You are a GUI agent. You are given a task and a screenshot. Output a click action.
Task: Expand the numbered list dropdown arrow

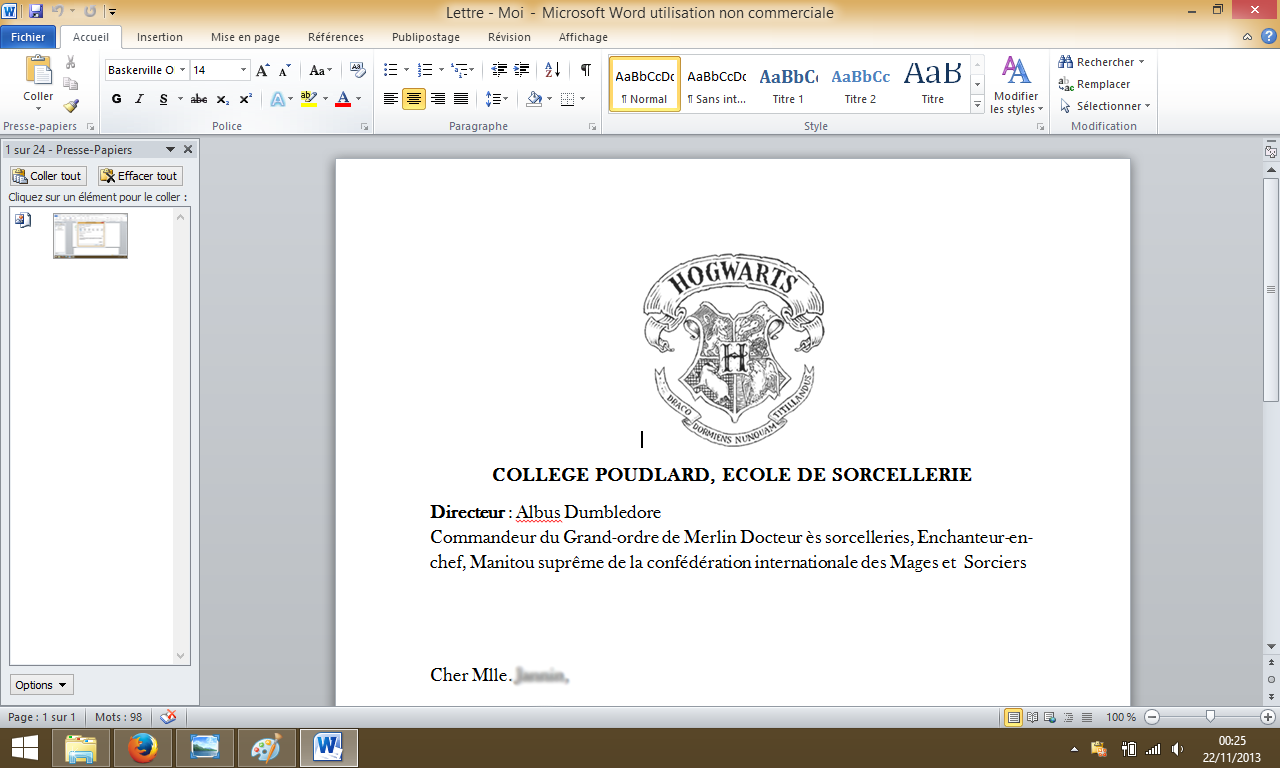tap(440, 70)
